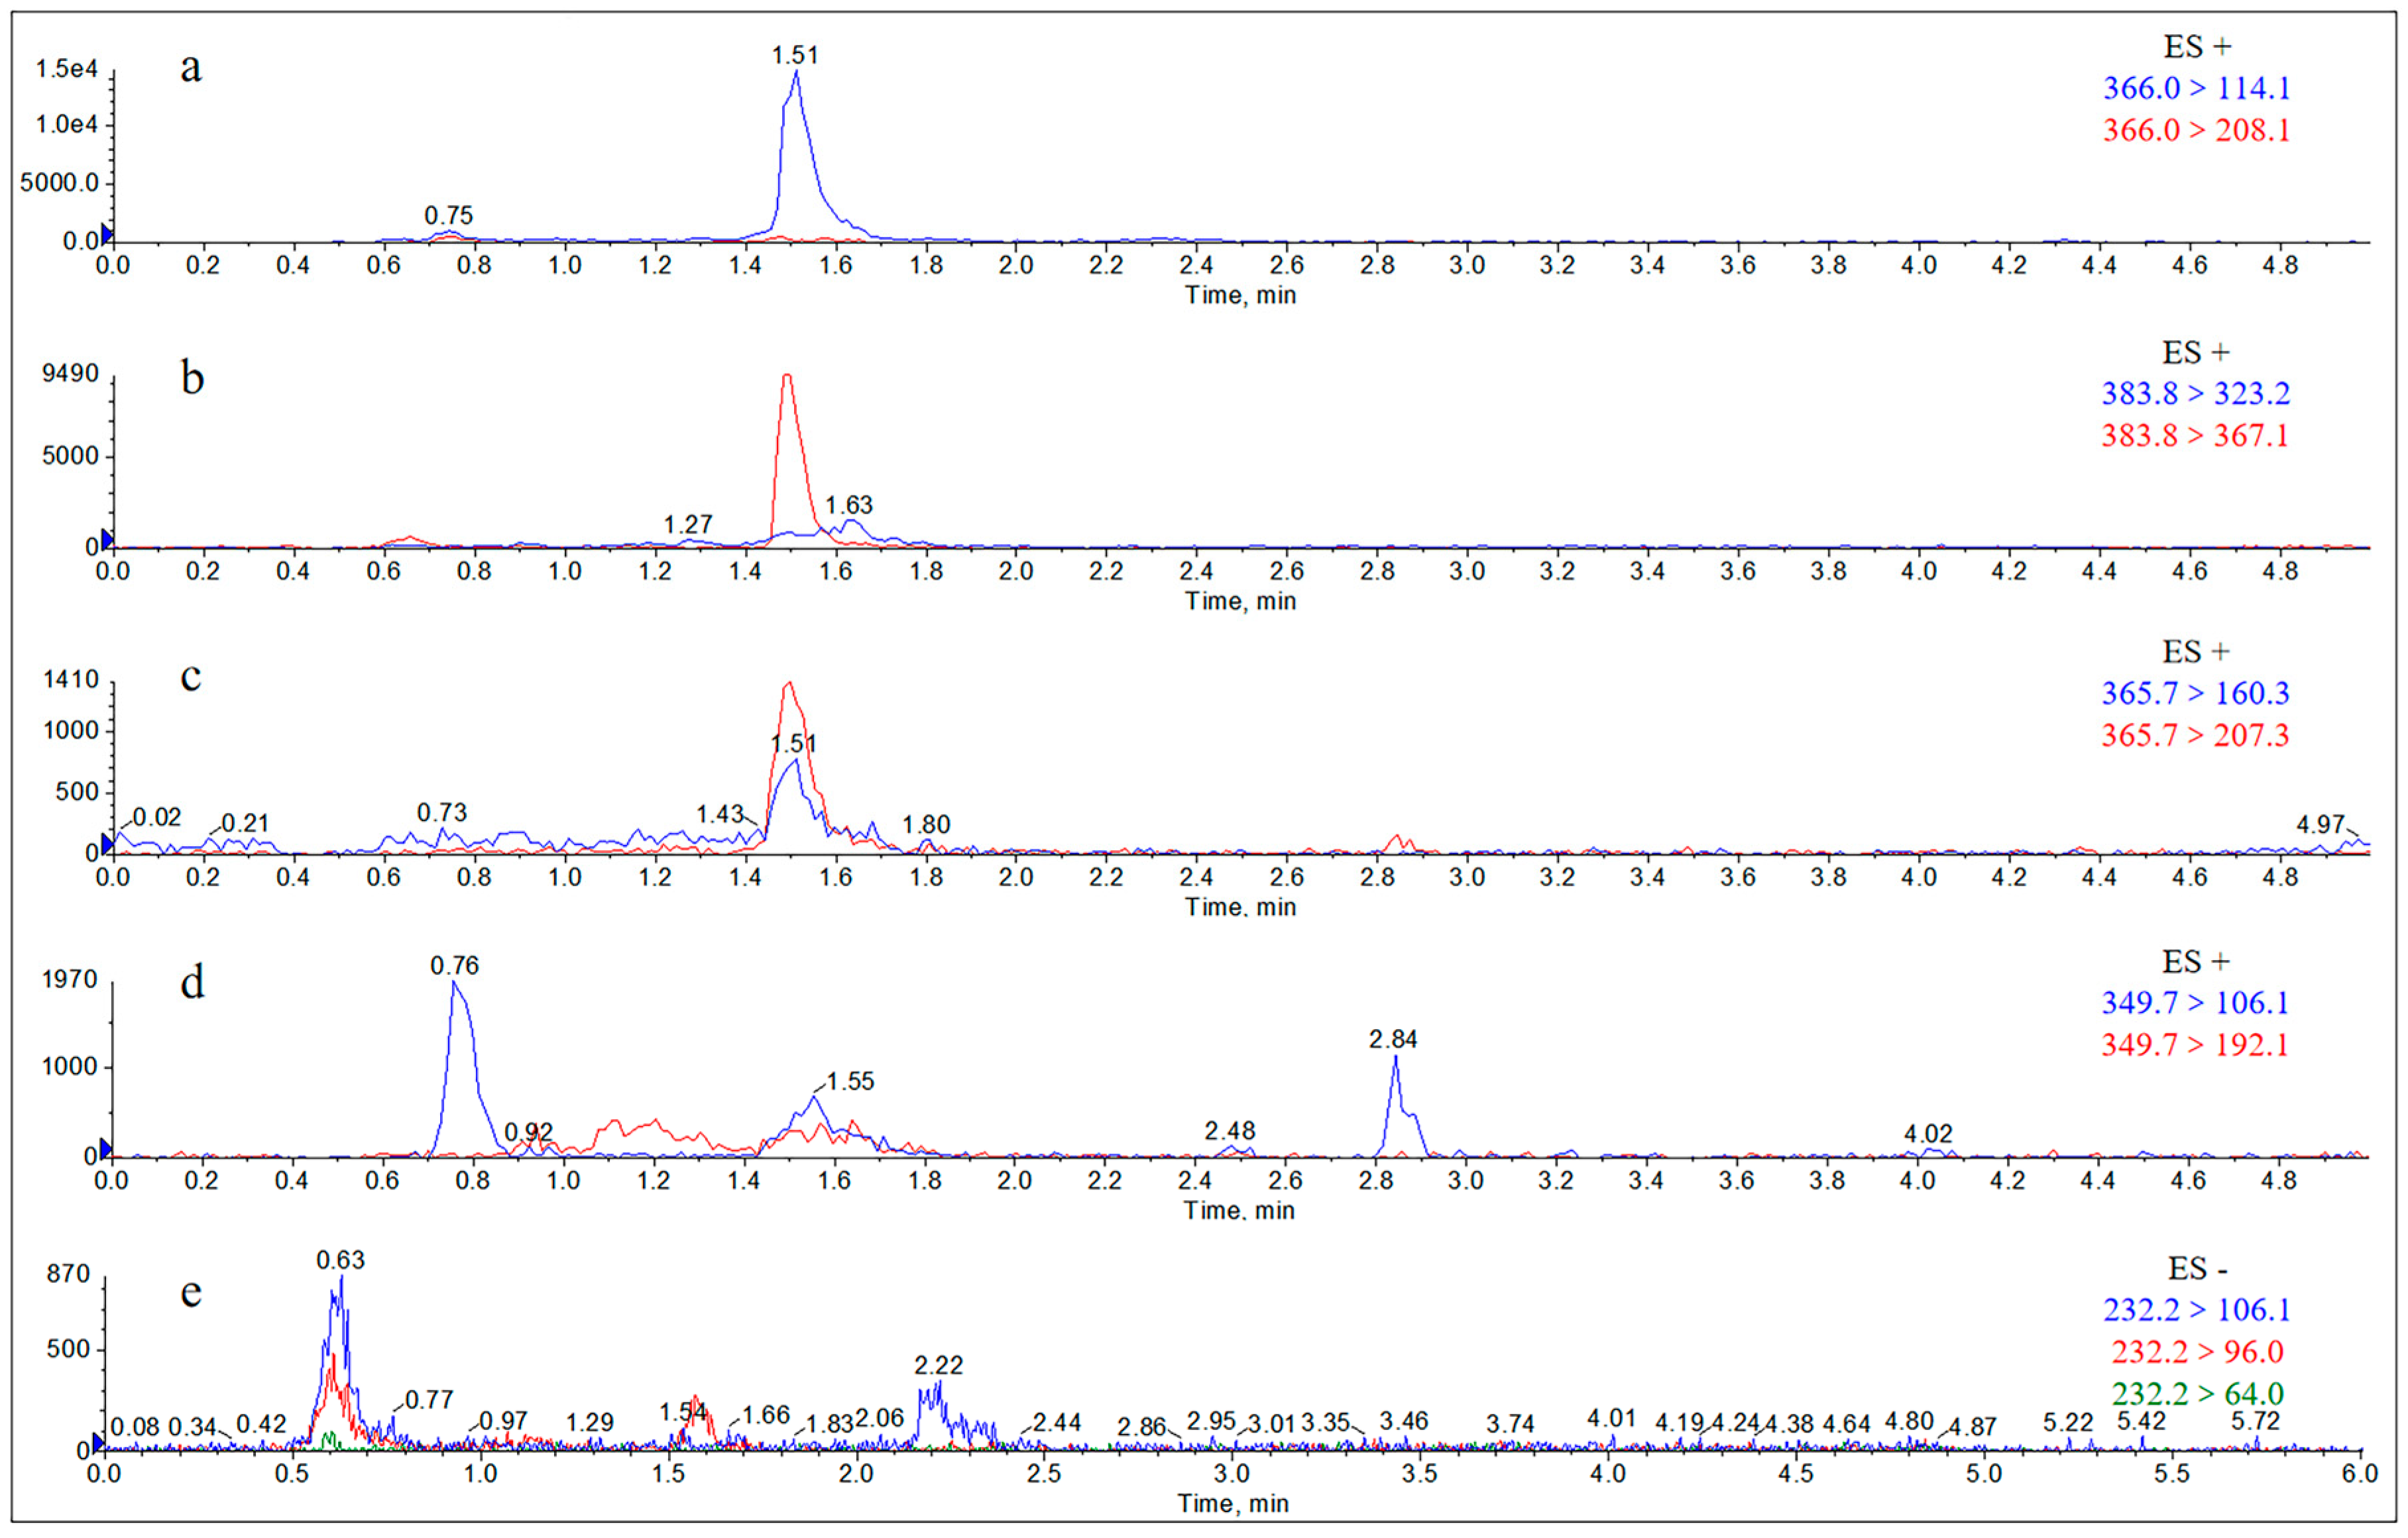Click the blue baseline triangle in panel a
Screen dimensions: 2408x1538
(107, 234)
